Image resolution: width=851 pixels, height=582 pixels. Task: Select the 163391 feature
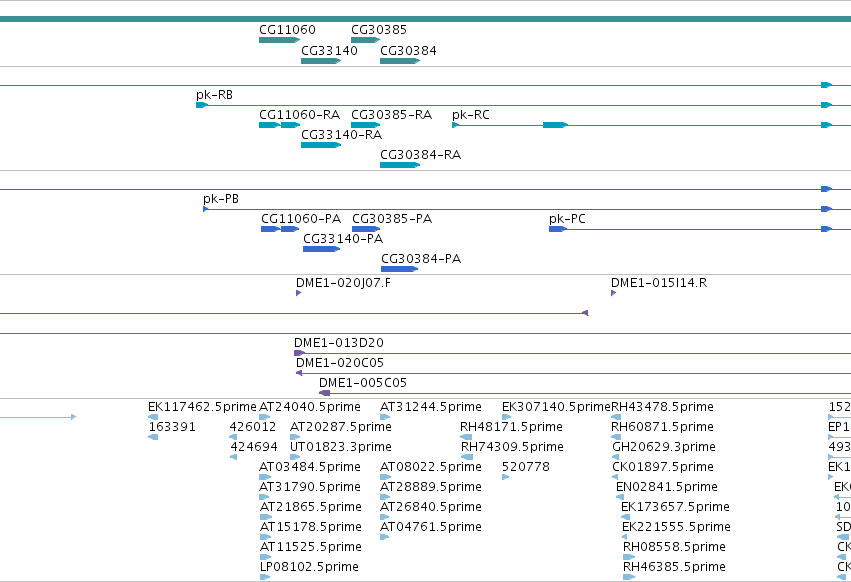[x=153, y=437]
